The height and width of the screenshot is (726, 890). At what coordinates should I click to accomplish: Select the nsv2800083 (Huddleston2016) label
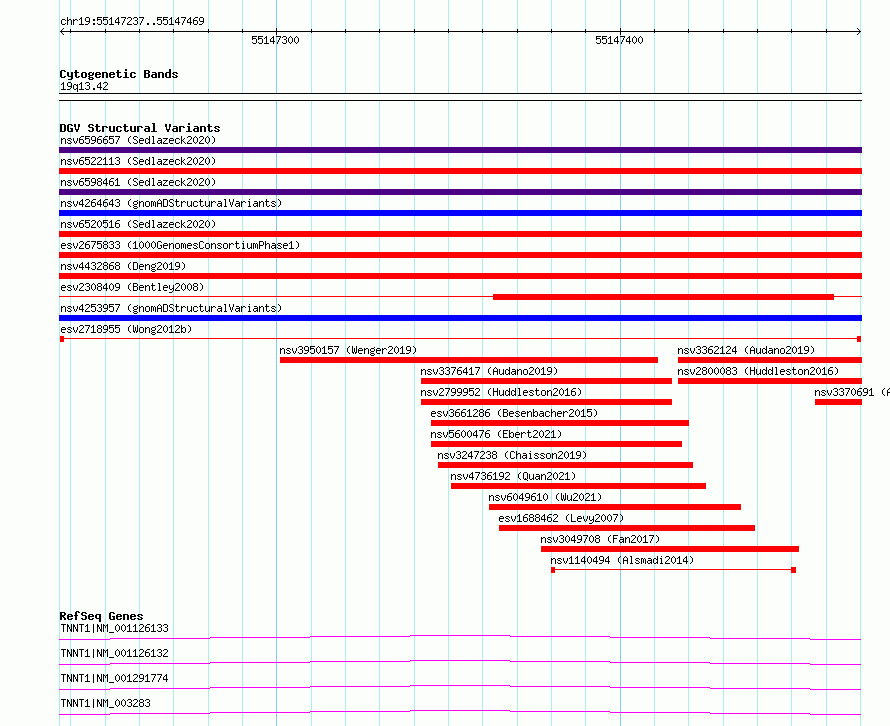(758, 371)
